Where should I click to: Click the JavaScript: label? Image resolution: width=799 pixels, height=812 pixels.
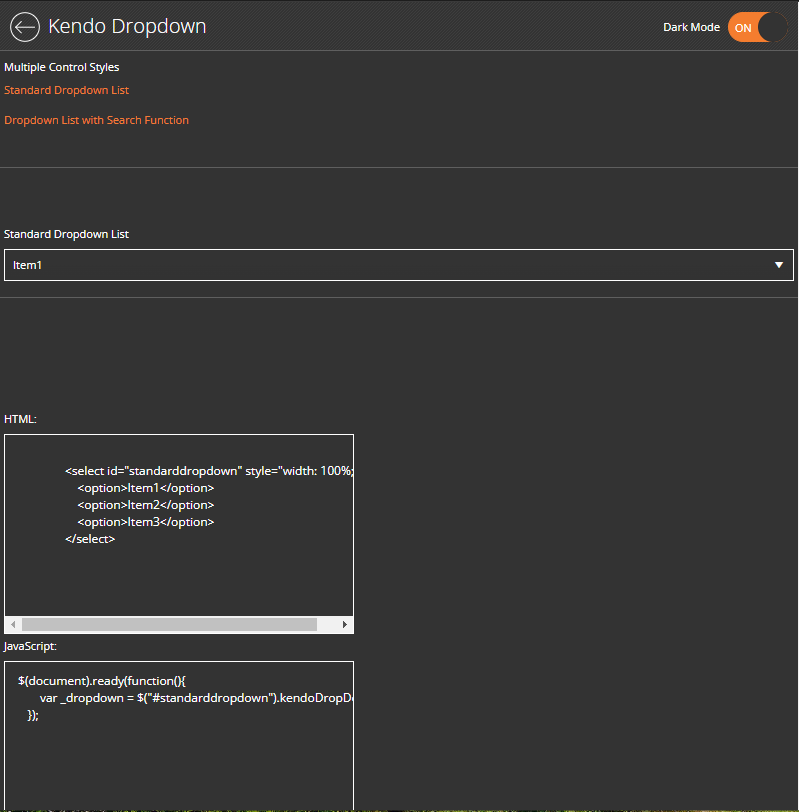[30, 646]
